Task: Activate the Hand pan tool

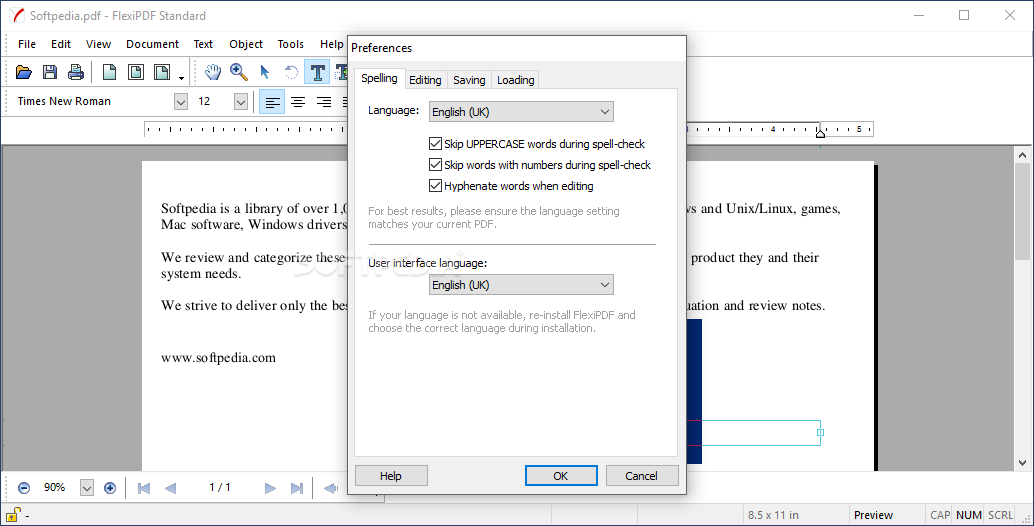Action: 212,72
